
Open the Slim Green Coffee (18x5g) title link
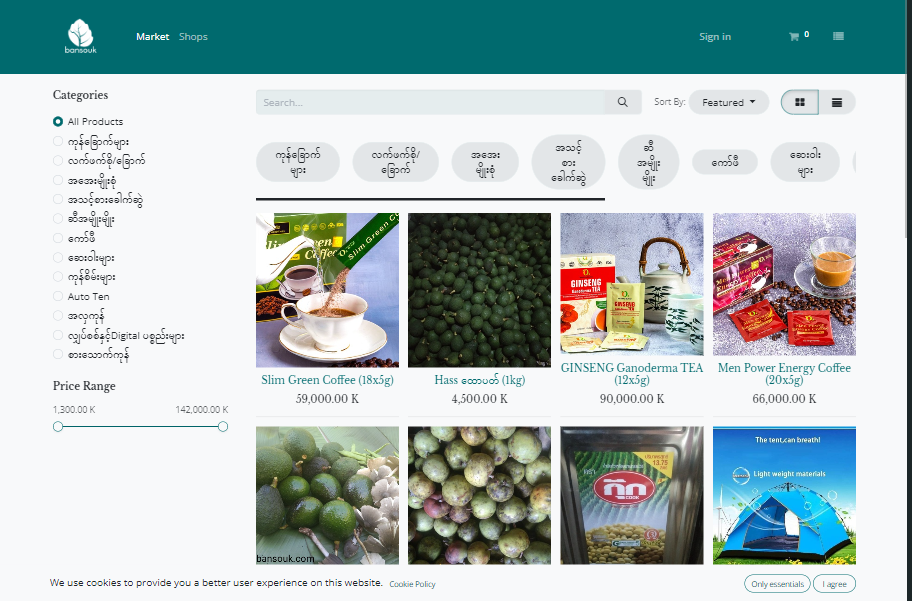[327, 380]
